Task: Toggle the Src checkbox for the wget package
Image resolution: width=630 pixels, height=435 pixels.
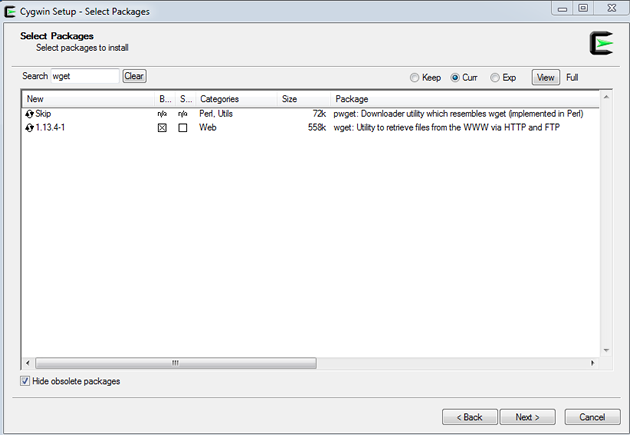Action: point(183,128)
